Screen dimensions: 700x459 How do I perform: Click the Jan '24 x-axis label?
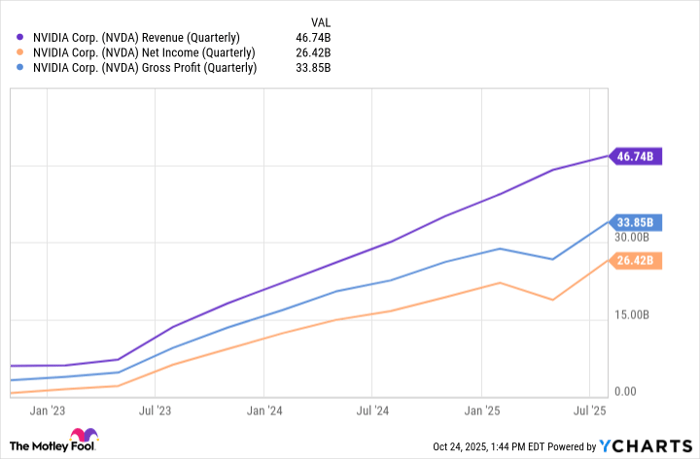tap(264, 411)
